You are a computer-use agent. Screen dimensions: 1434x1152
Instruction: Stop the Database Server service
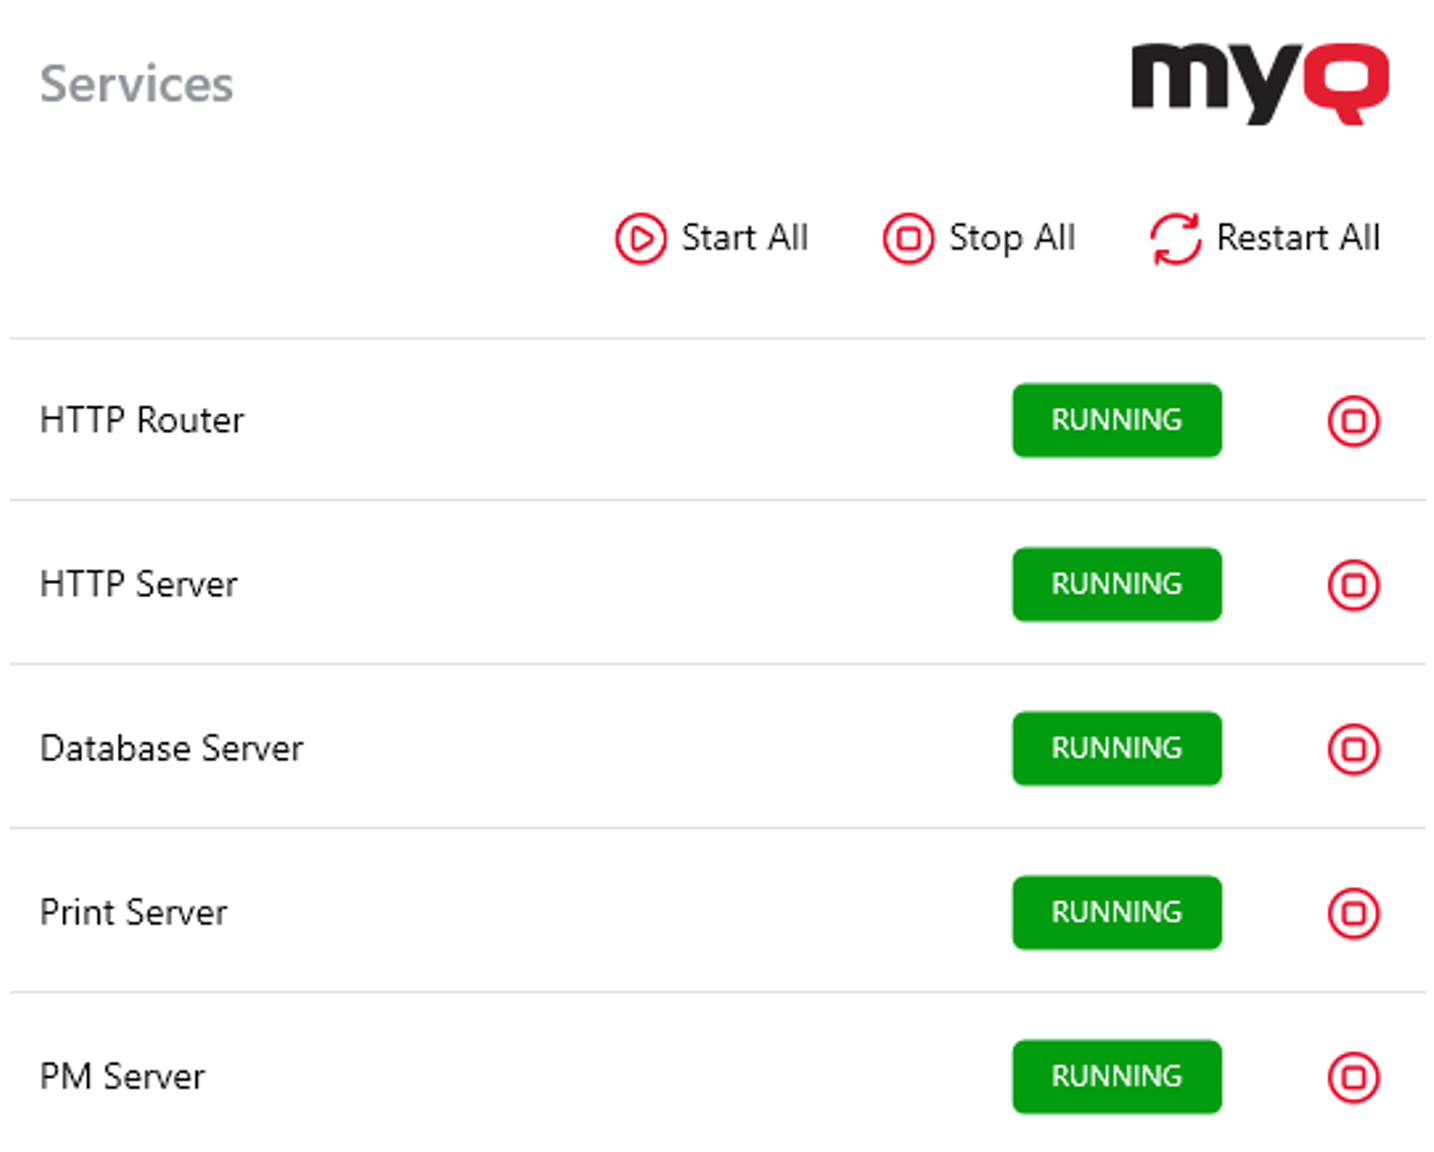(x=1353, y=749)
